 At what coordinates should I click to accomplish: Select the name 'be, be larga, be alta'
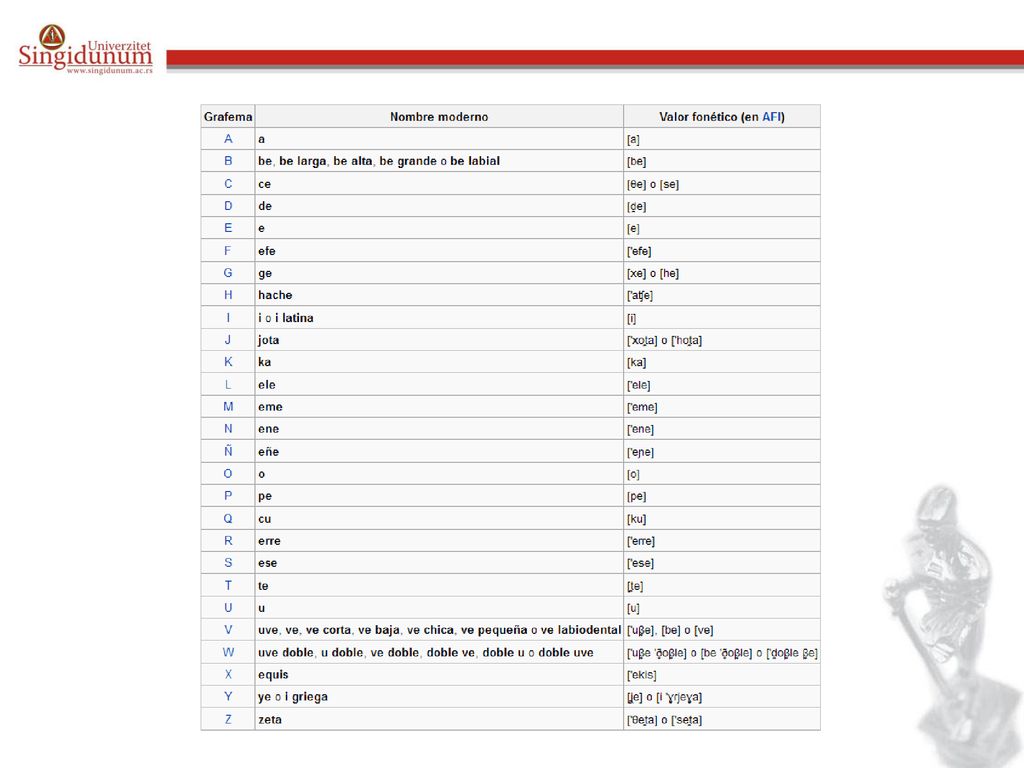tap(379, 161)
